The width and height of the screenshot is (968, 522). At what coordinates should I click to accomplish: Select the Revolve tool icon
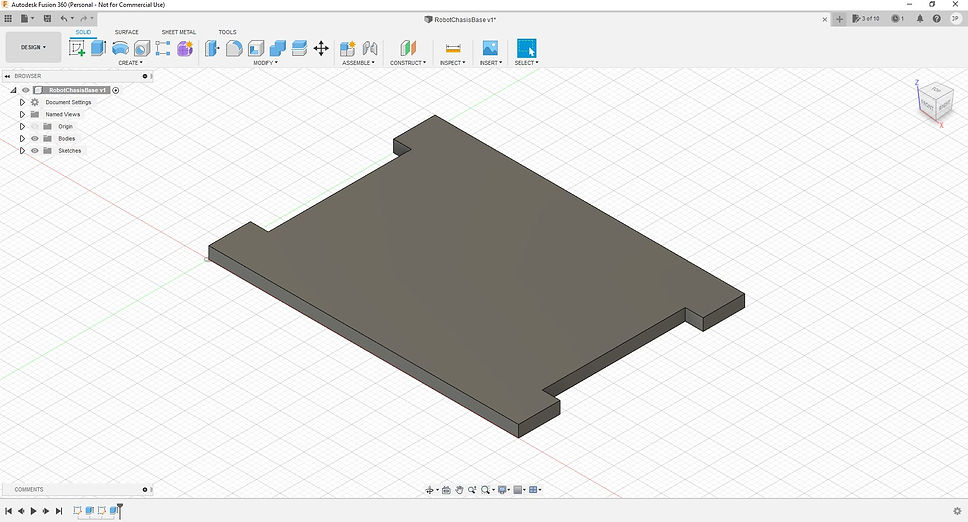[x=120, y=48]
